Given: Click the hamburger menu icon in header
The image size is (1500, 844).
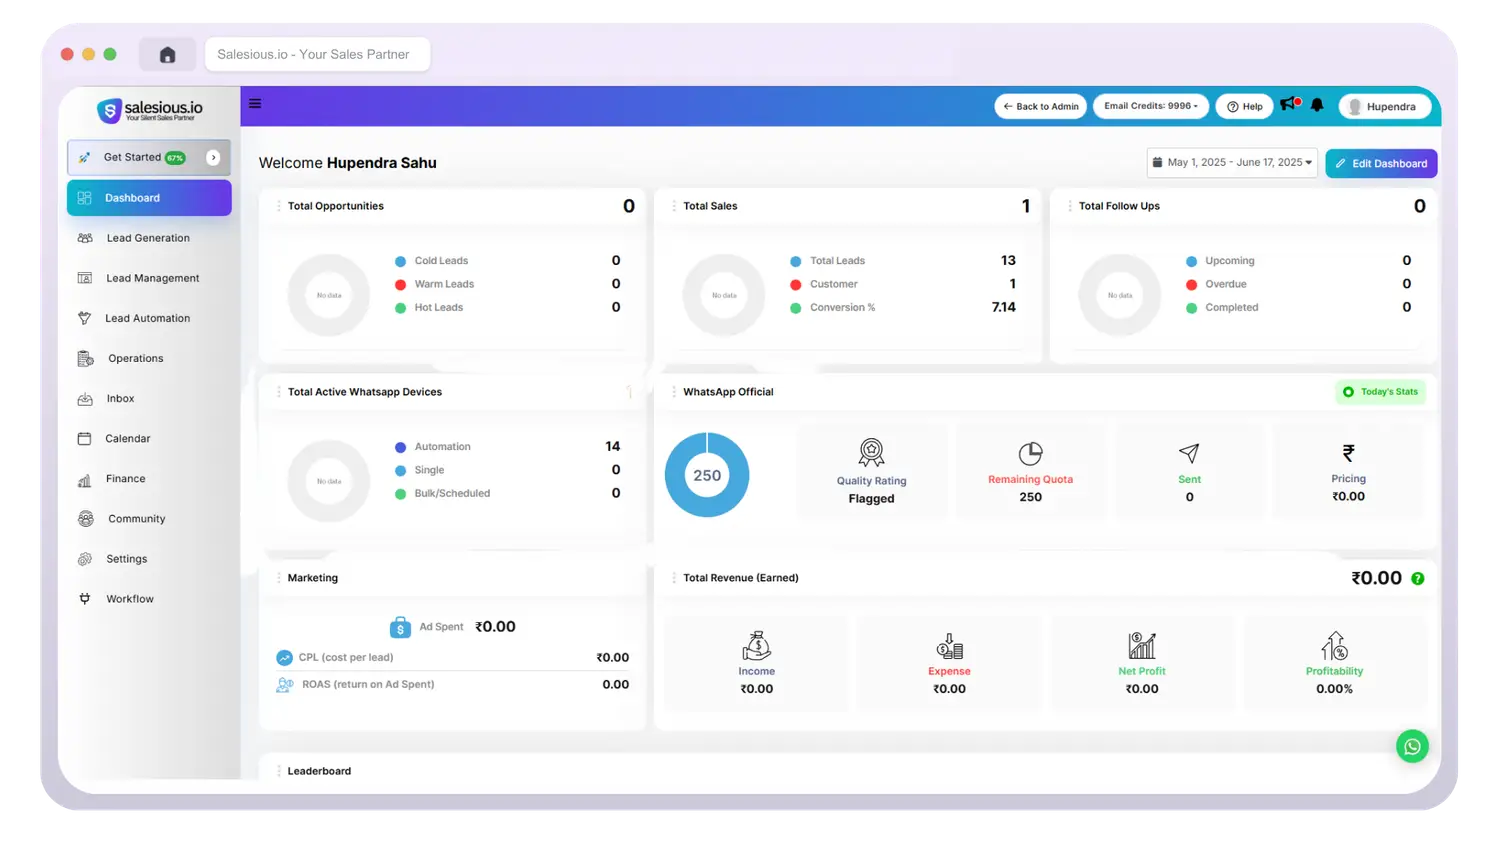Looking at the screenshot, I should (x=255, y=104).
